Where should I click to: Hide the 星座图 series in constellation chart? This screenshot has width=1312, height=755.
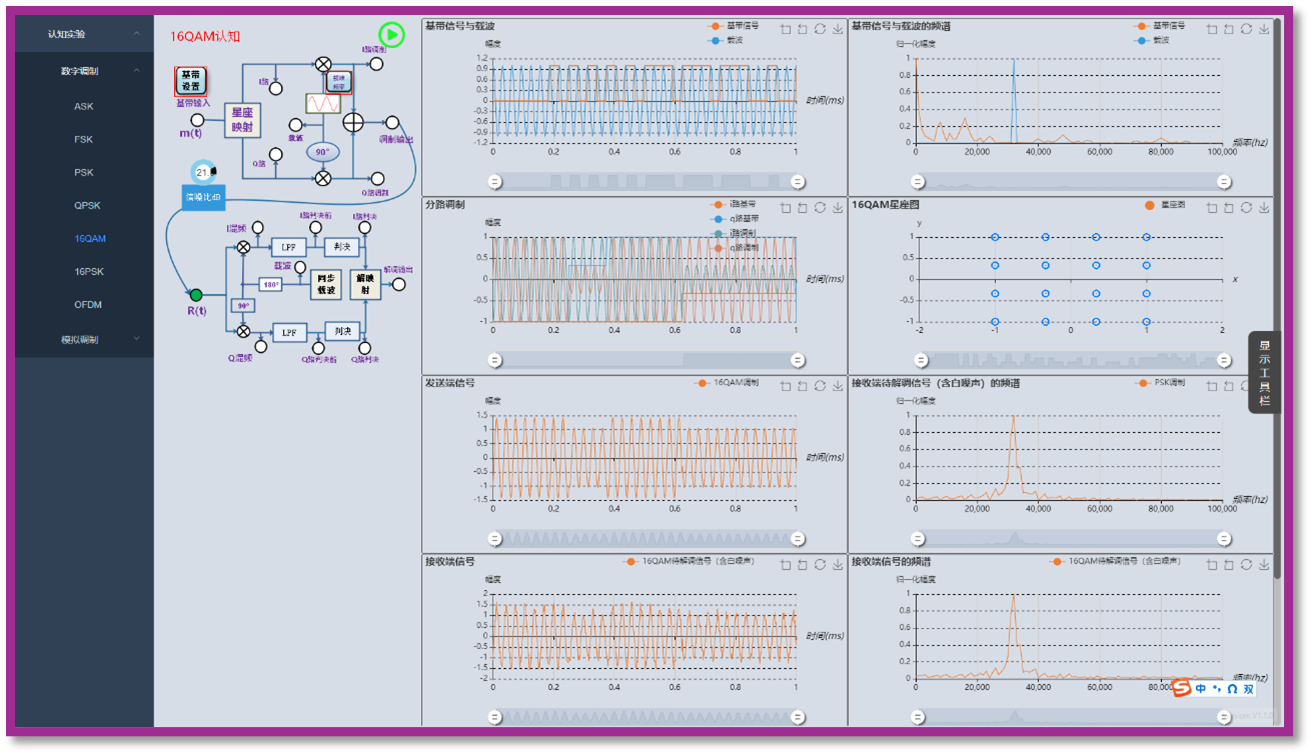[1163, 205]
